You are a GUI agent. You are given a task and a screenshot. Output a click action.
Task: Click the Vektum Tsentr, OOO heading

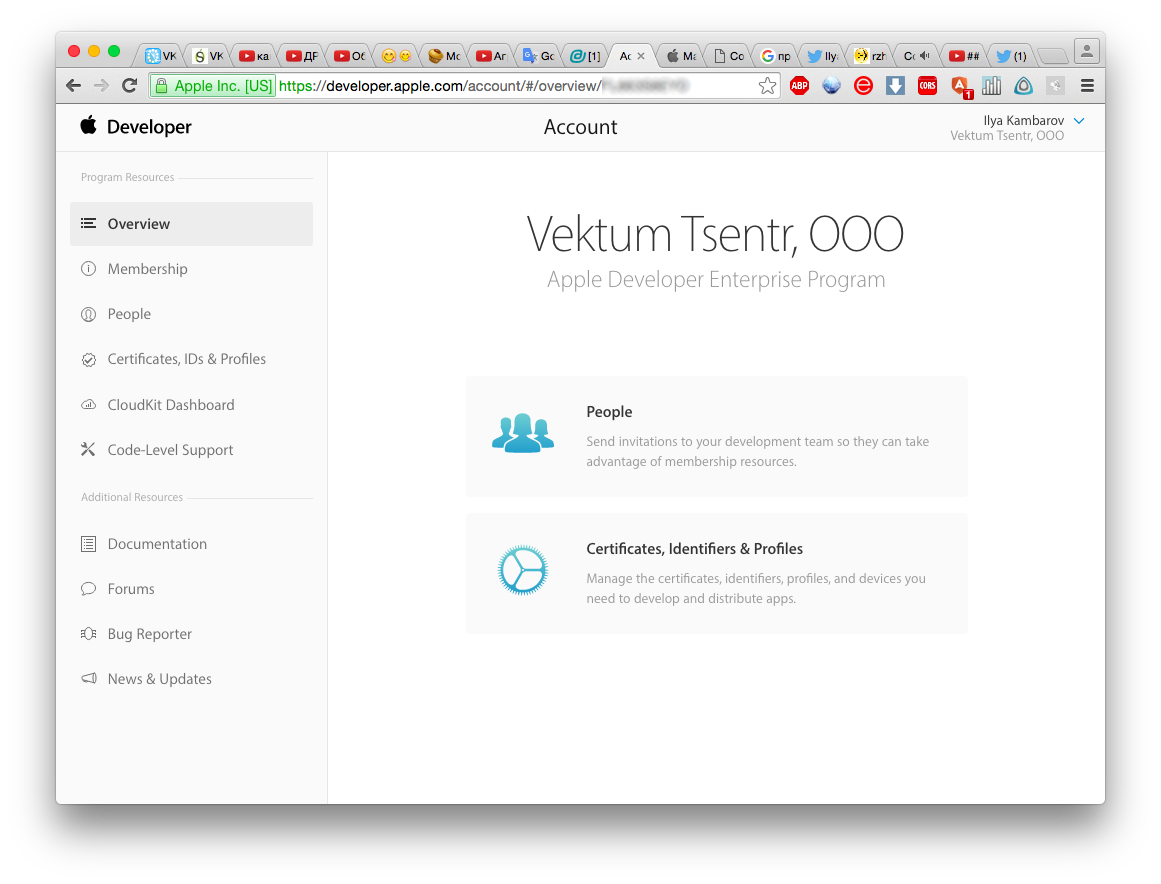(715, 235)
